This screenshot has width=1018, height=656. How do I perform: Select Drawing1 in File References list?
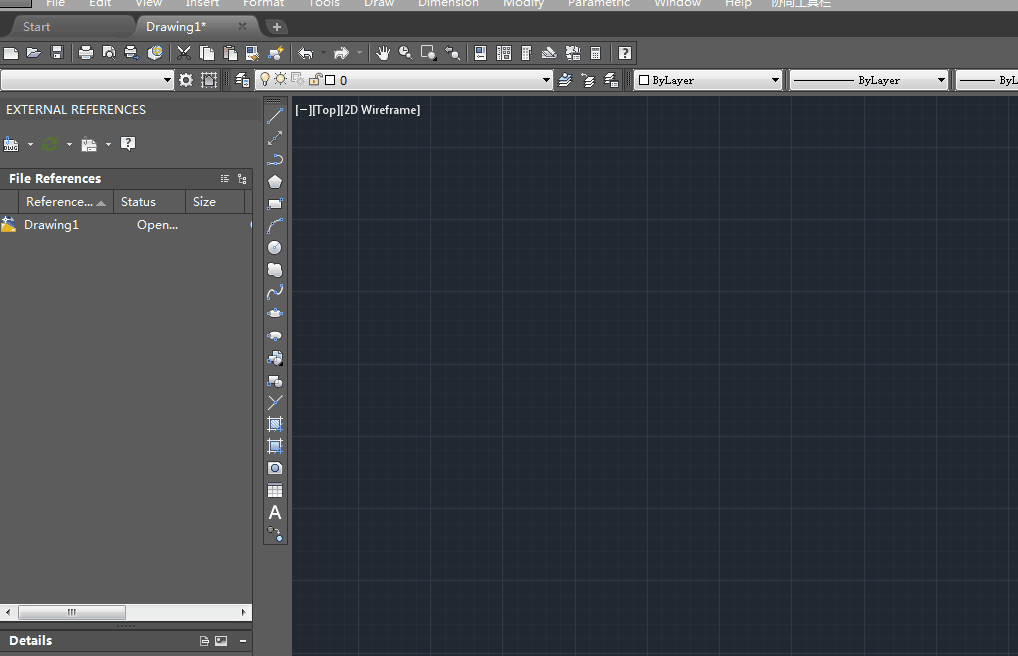pos(51,225)
